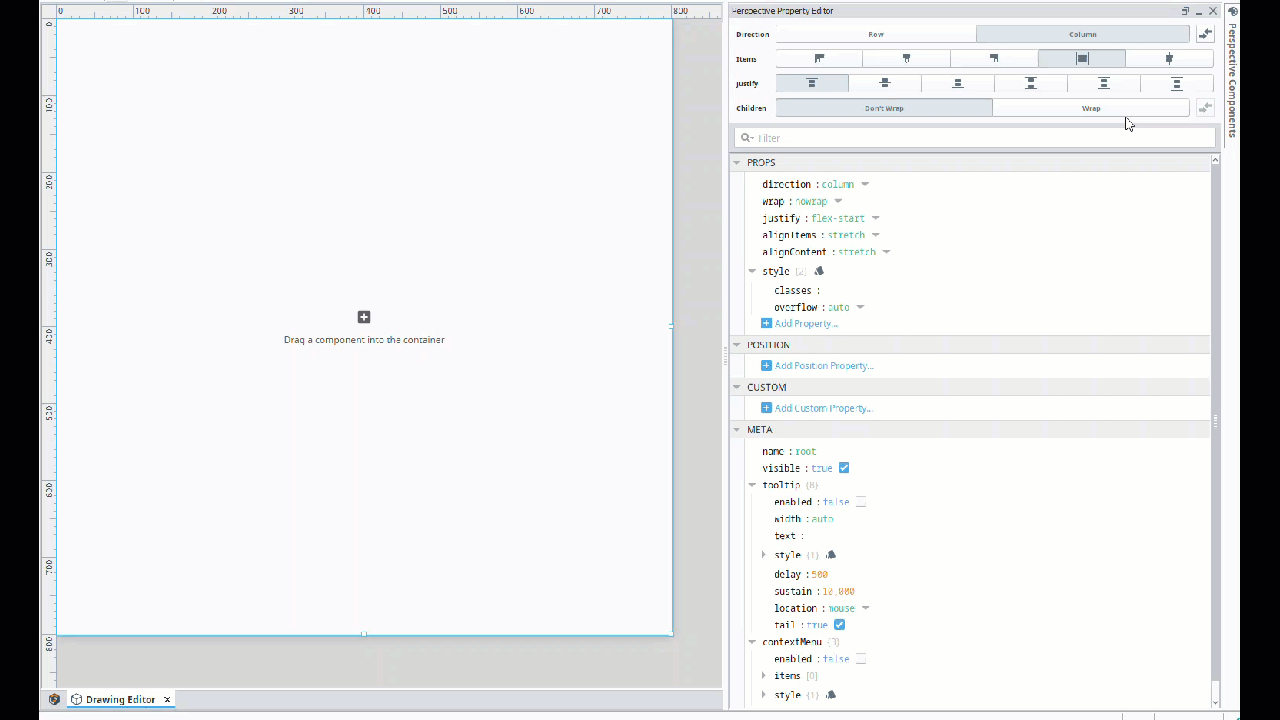The image size is (1280, 720).
Task: Undock the Perspective Property Editor panel
Action: pyautogui.click(x=1185, y=11)
